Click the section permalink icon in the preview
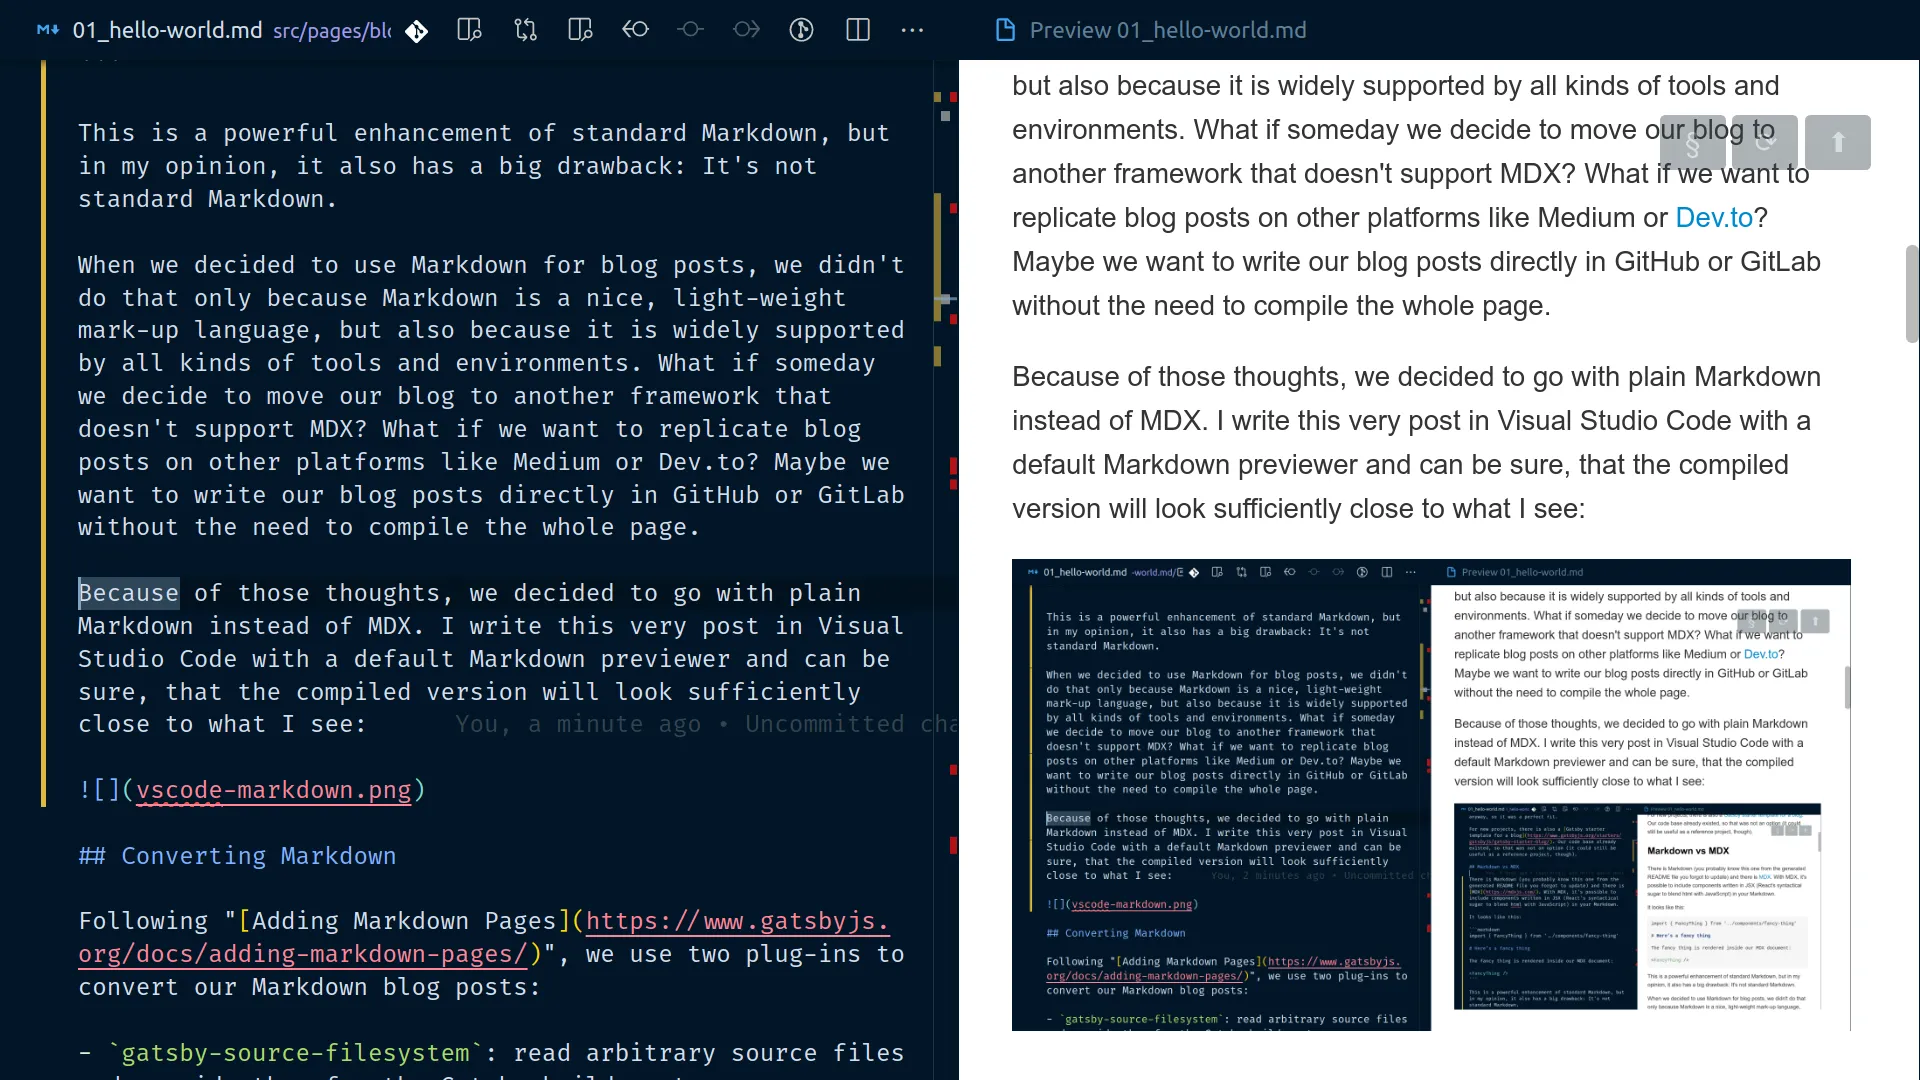This screenshot has height=1080, width=1920. click(x=1693, y=142)
